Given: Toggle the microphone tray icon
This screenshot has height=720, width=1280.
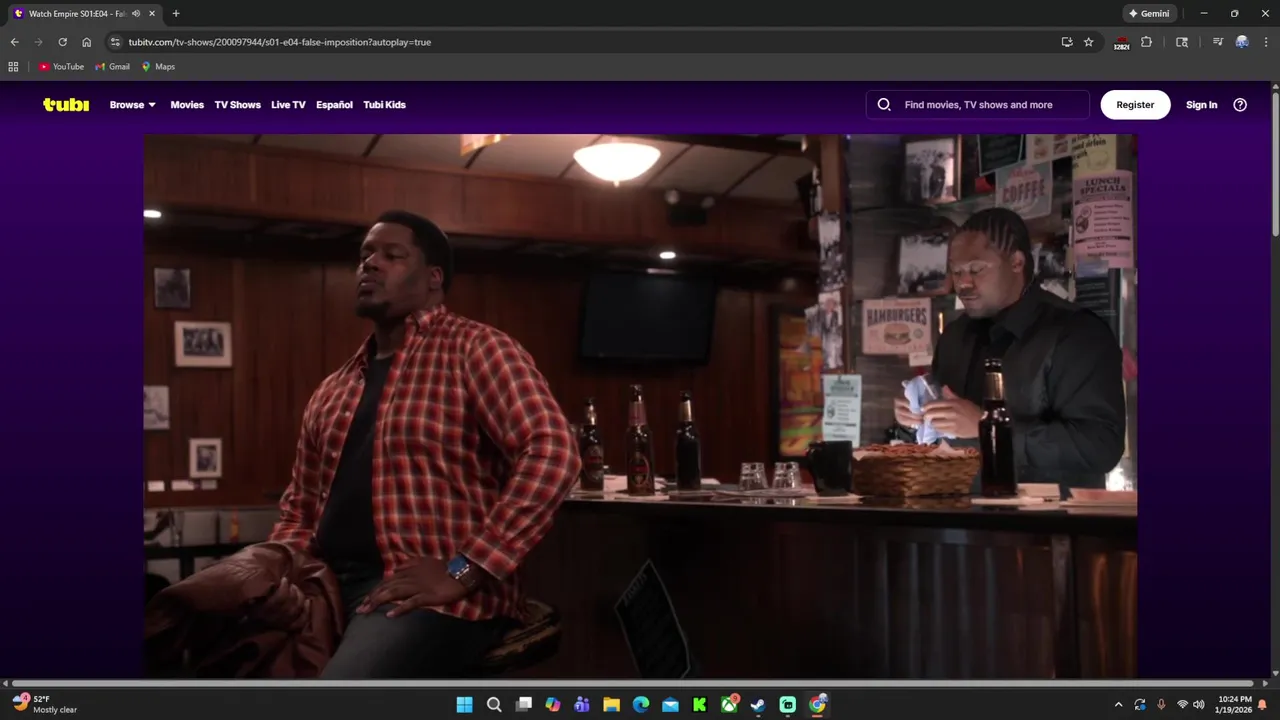Looking at the screenshot, I should [x=1161, y=705].
